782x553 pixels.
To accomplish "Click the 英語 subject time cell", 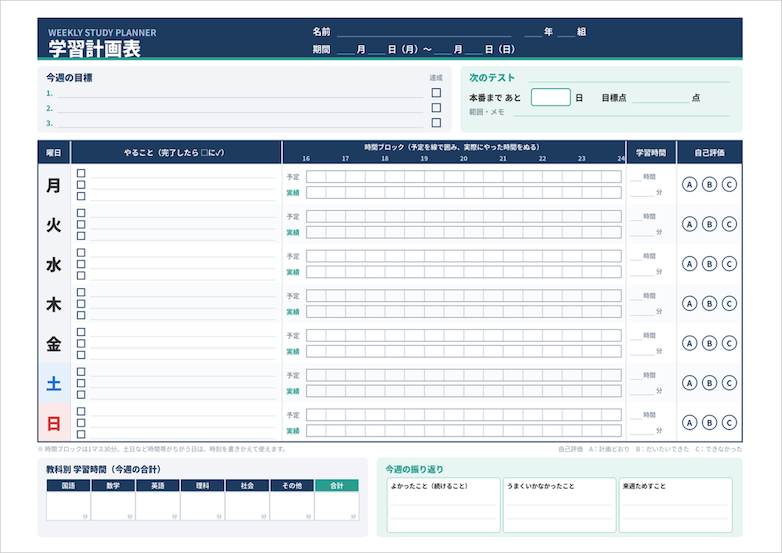I will pos(158,506).
